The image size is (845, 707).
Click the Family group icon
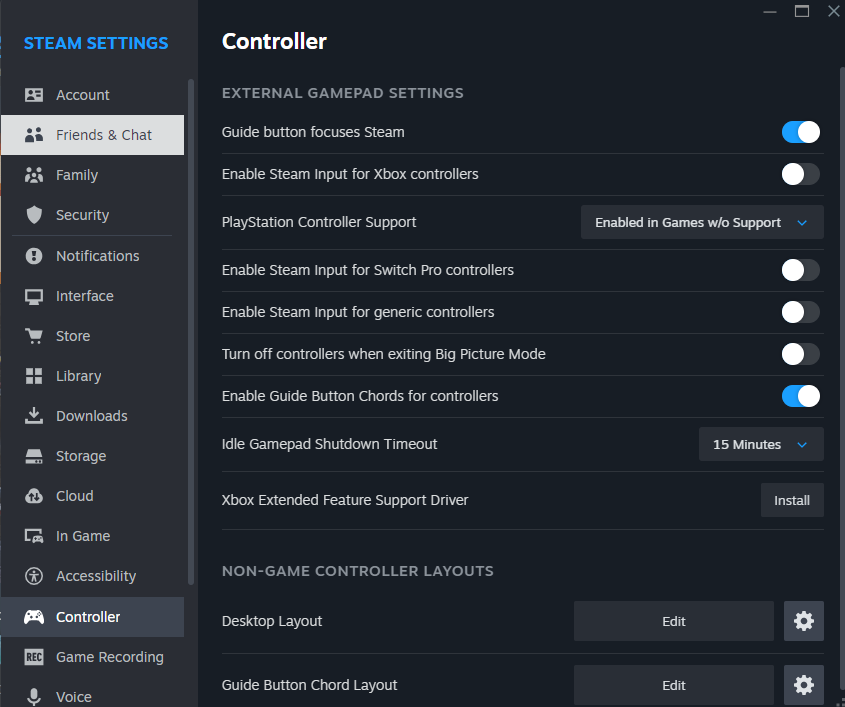tap(34, 175)
